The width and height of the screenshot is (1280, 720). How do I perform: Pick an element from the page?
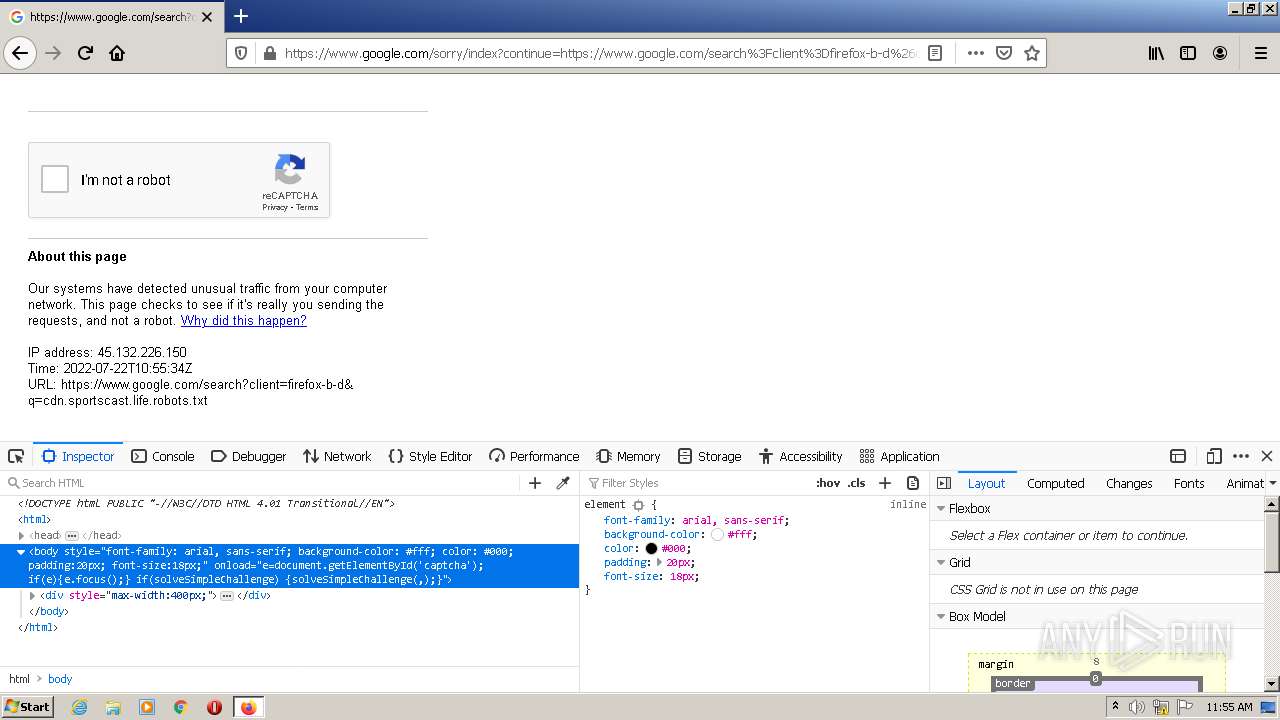[x=16, y=456]
